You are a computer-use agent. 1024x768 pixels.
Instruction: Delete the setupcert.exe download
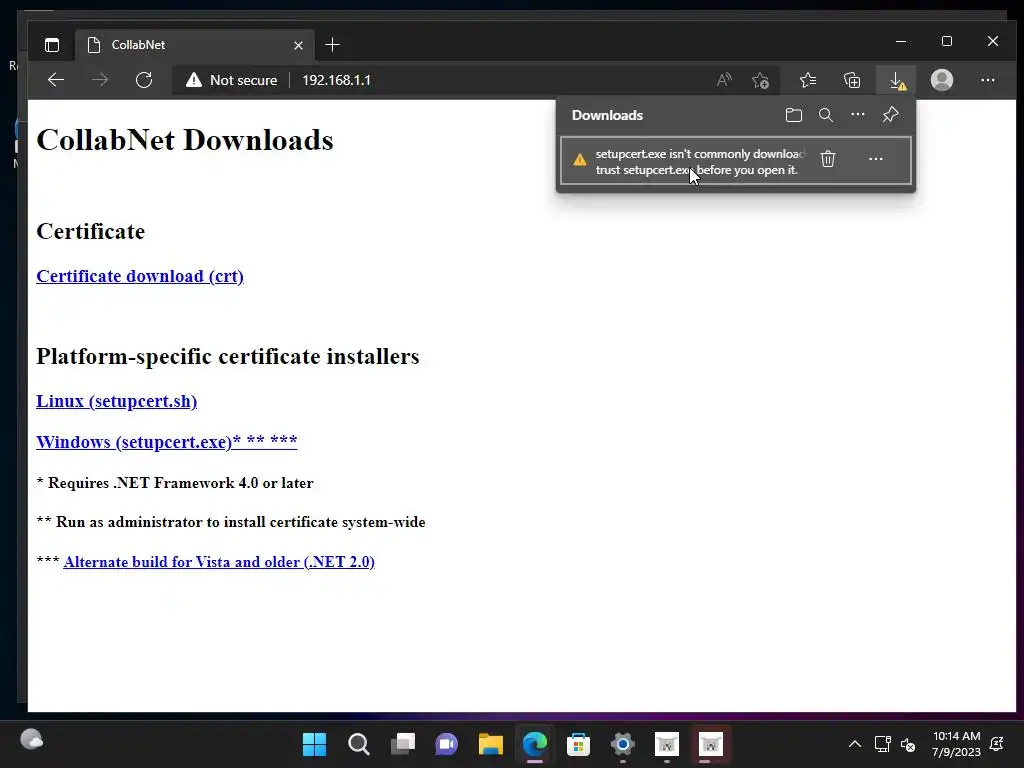point(828,159)
